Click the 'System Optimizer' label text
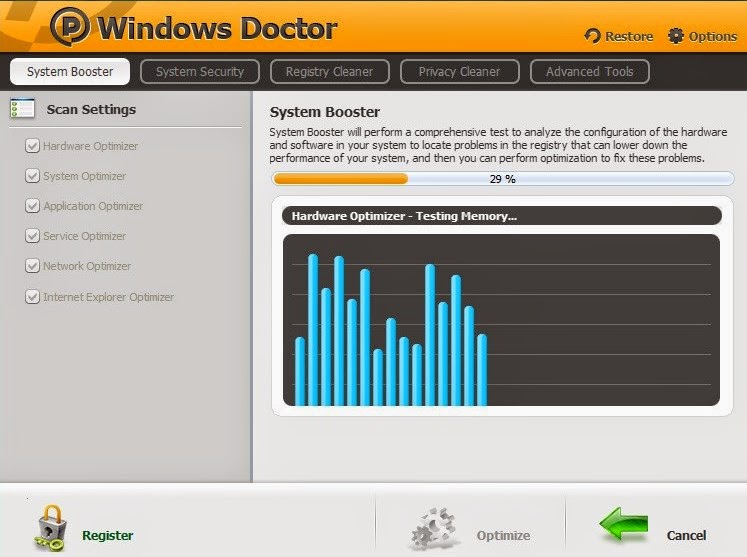Screen dimensions: 747x557 (85, 176)
